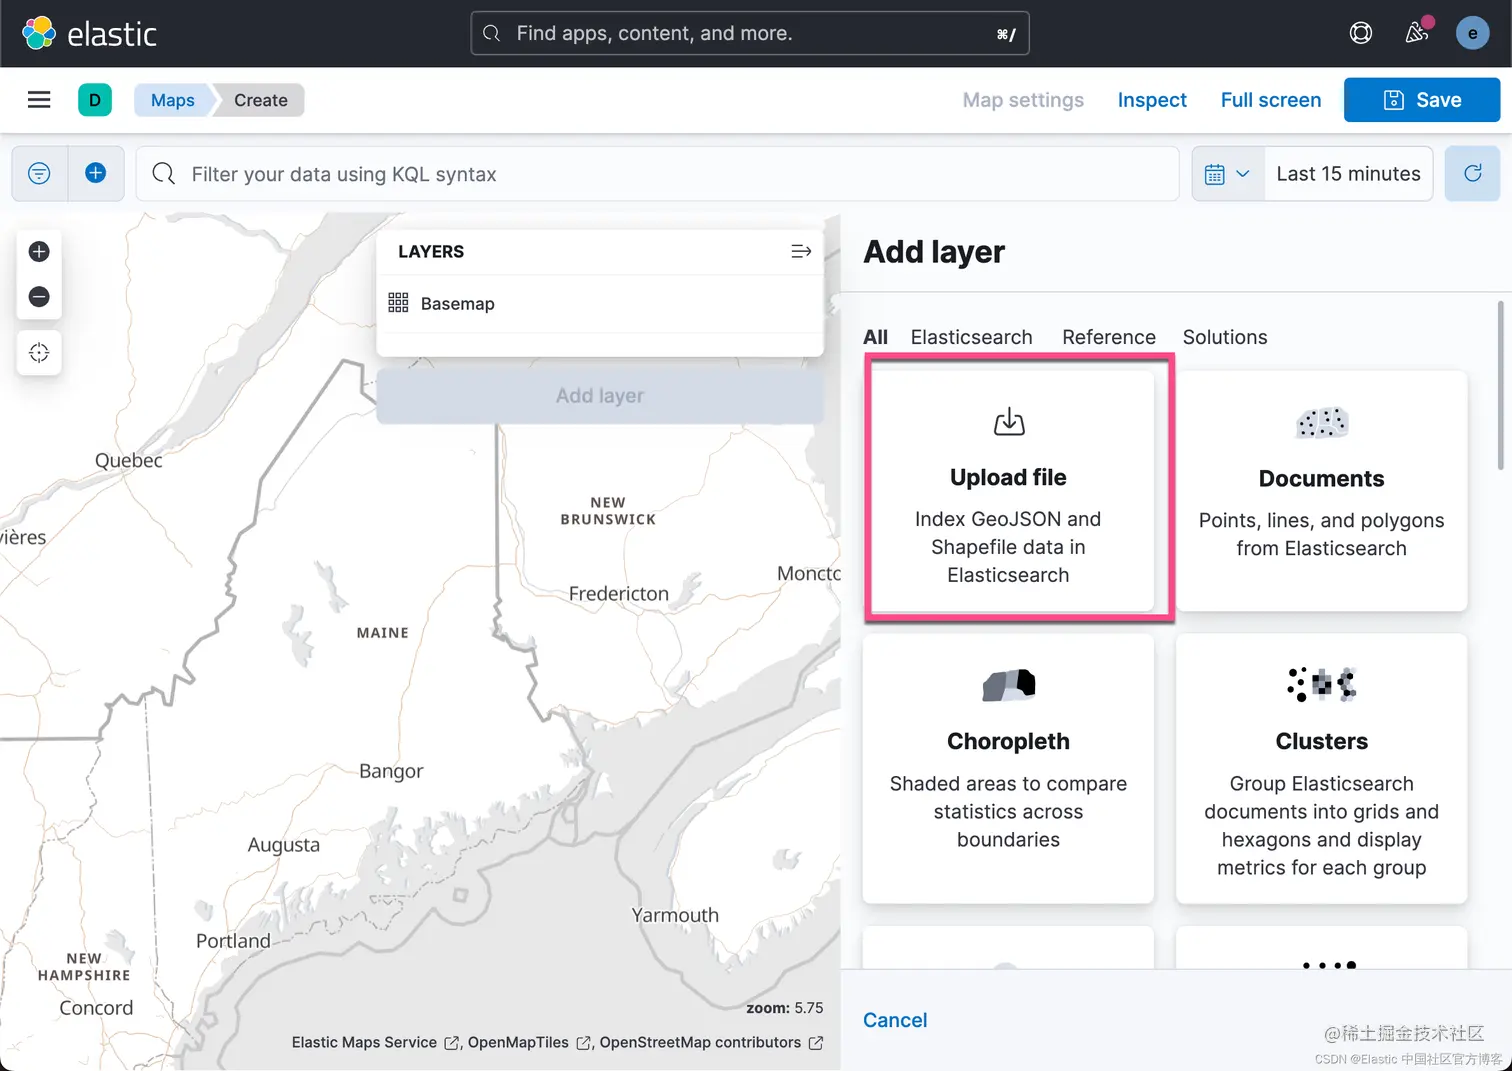Focus the KQL filter input
This screenshot has height=1071, width=1512.
(657, 174)
